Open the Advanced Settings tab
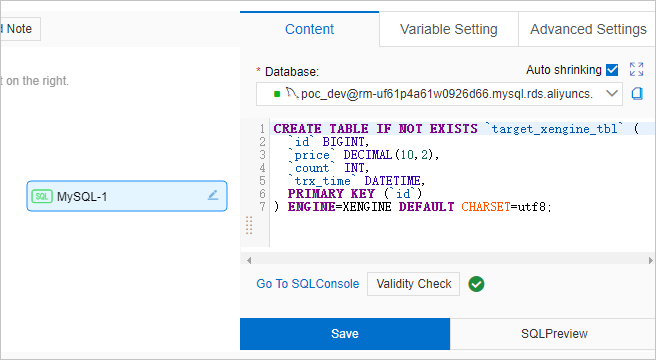 (587, 29)
